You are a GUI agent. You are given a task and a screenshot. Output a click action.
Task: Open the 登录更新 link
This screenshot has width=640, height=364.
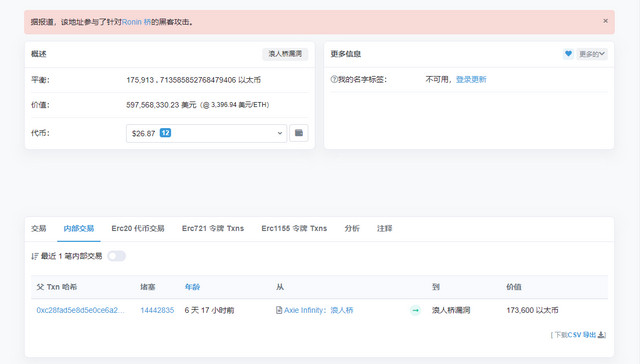[x=471, y=79]
